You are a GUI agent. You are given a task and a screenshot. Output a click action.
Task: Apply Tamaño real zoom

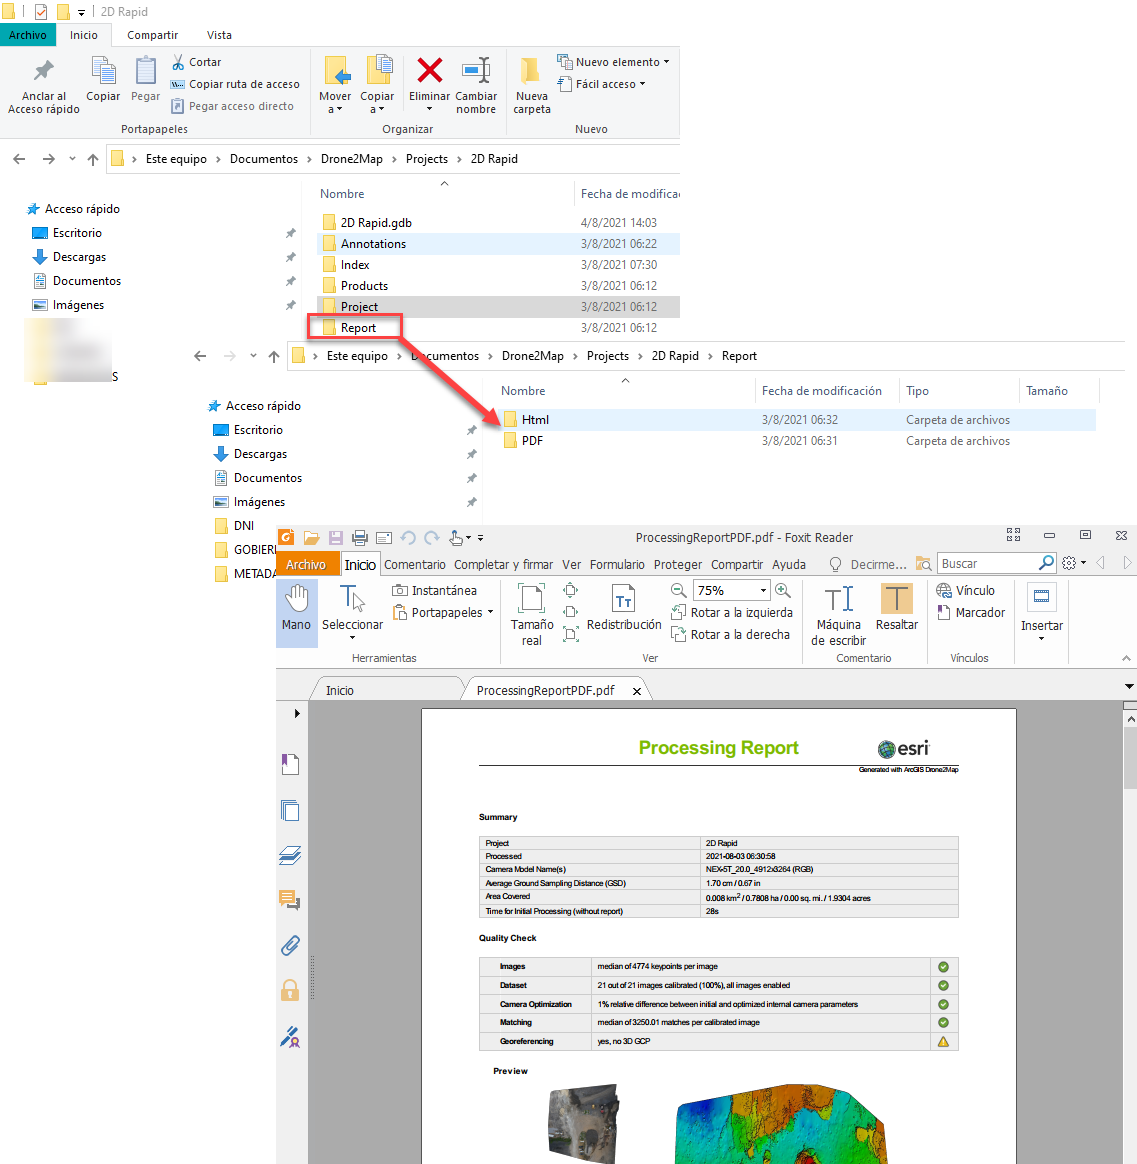coord(531,612)
